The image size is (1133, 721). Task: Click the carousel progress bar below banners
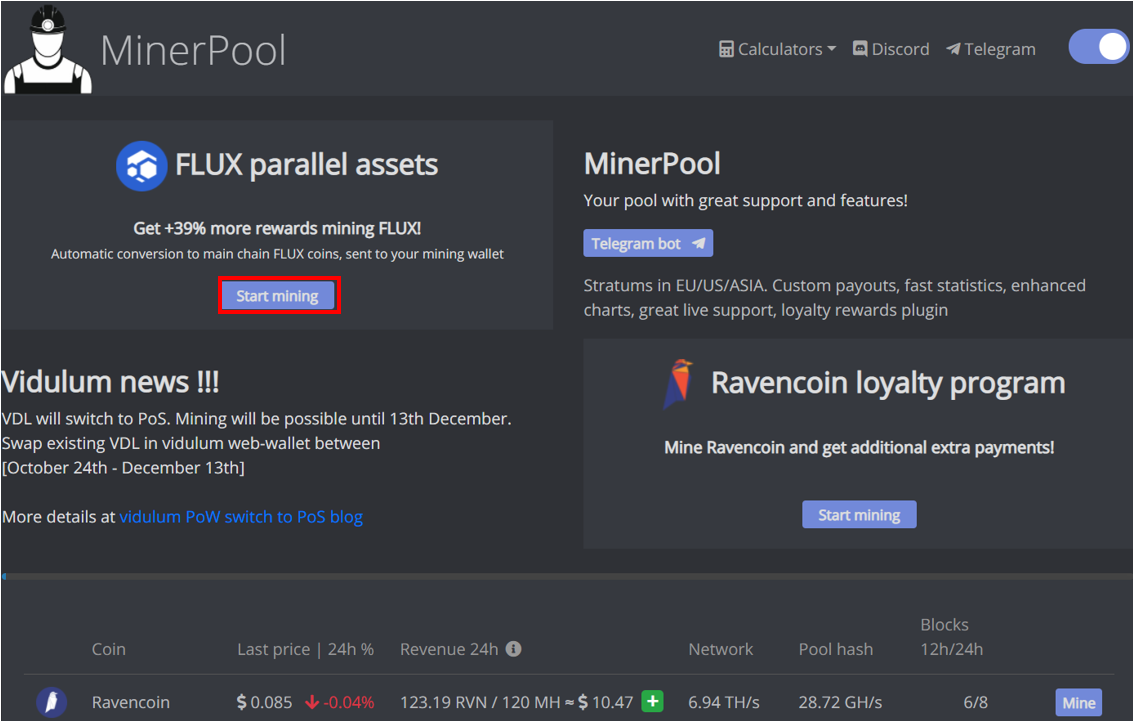(566, 577)
